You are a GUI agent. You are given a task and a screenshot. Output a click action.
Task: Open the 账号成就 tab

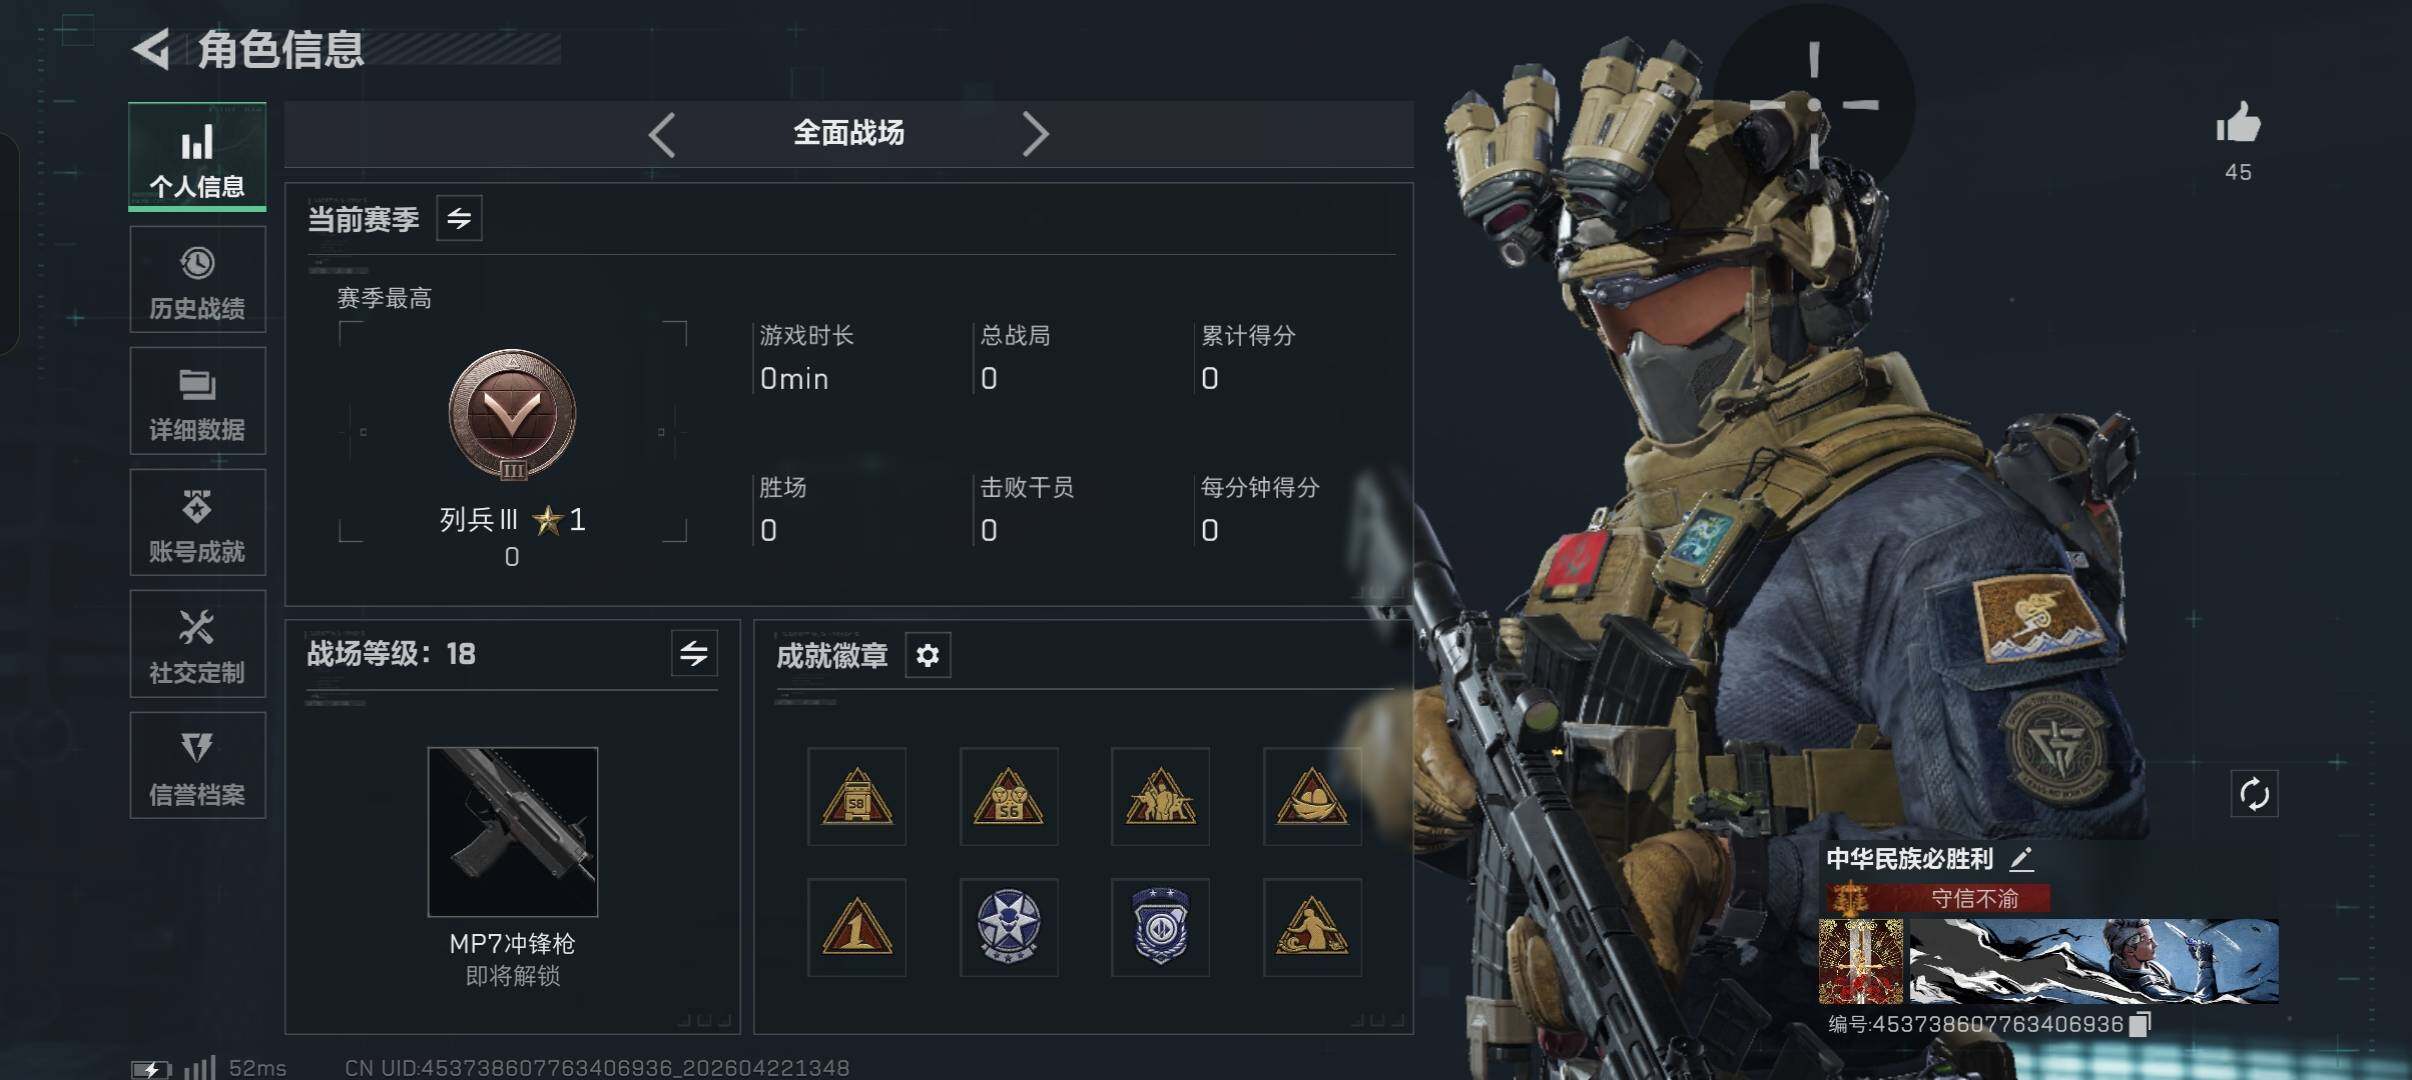click(x=197, y=522)
